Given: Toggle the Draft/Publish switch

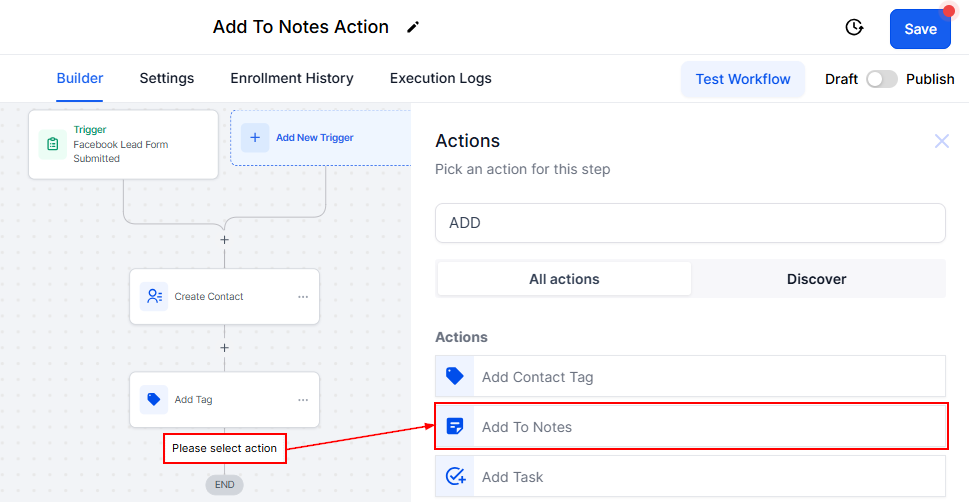Looking at the screenshot, I should 882,79.
